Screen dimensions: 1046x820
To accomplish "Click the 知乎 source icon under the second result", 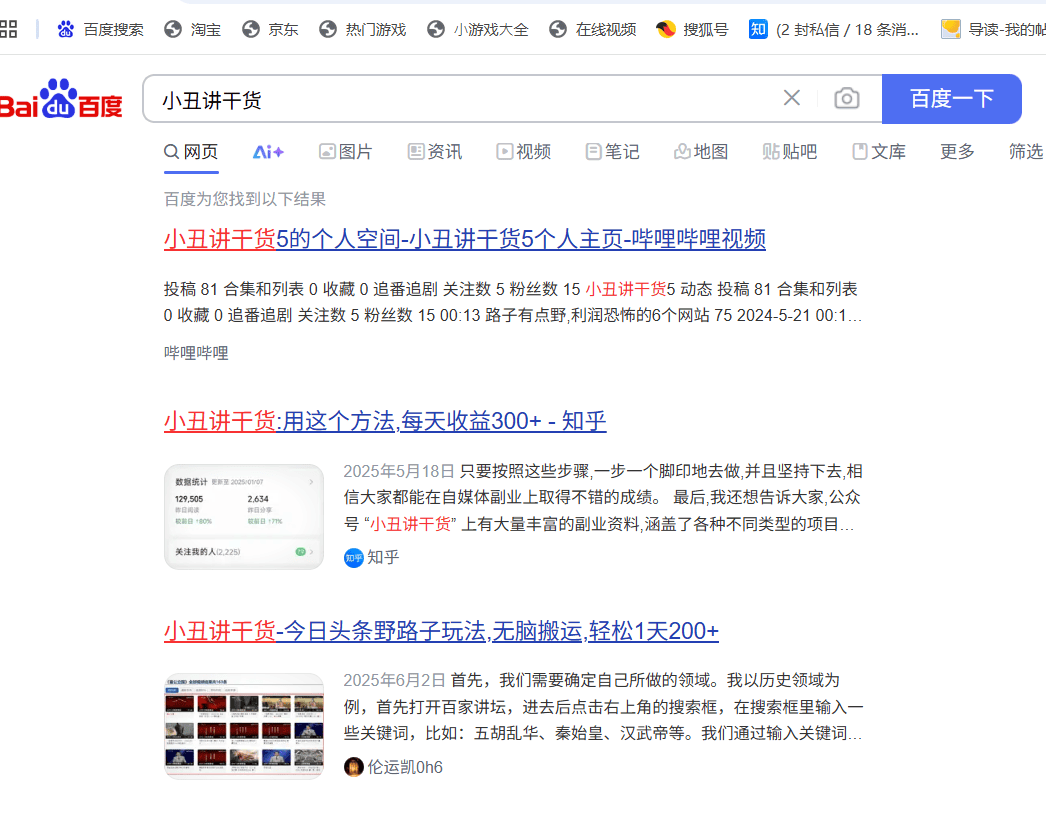I will [x=353, y=557].
